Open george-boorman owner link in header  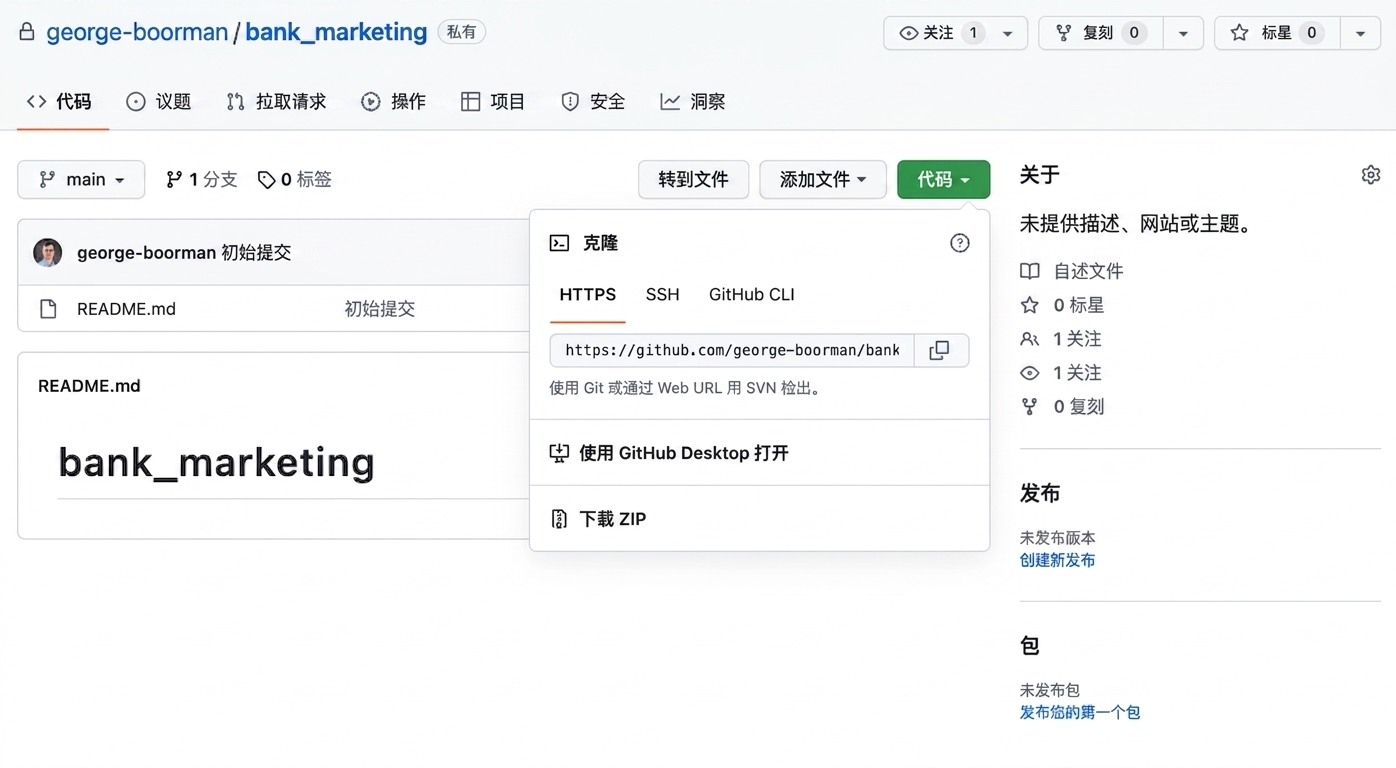[137, 32]
